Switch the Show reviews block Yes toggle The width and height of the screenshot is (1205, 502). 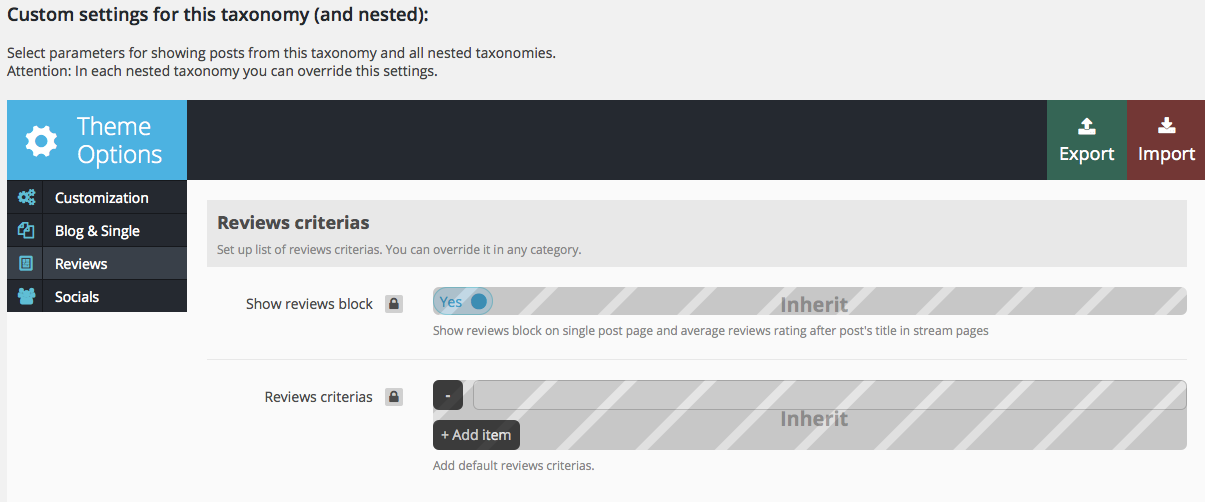pyautogui.click(x=464, y=302)
